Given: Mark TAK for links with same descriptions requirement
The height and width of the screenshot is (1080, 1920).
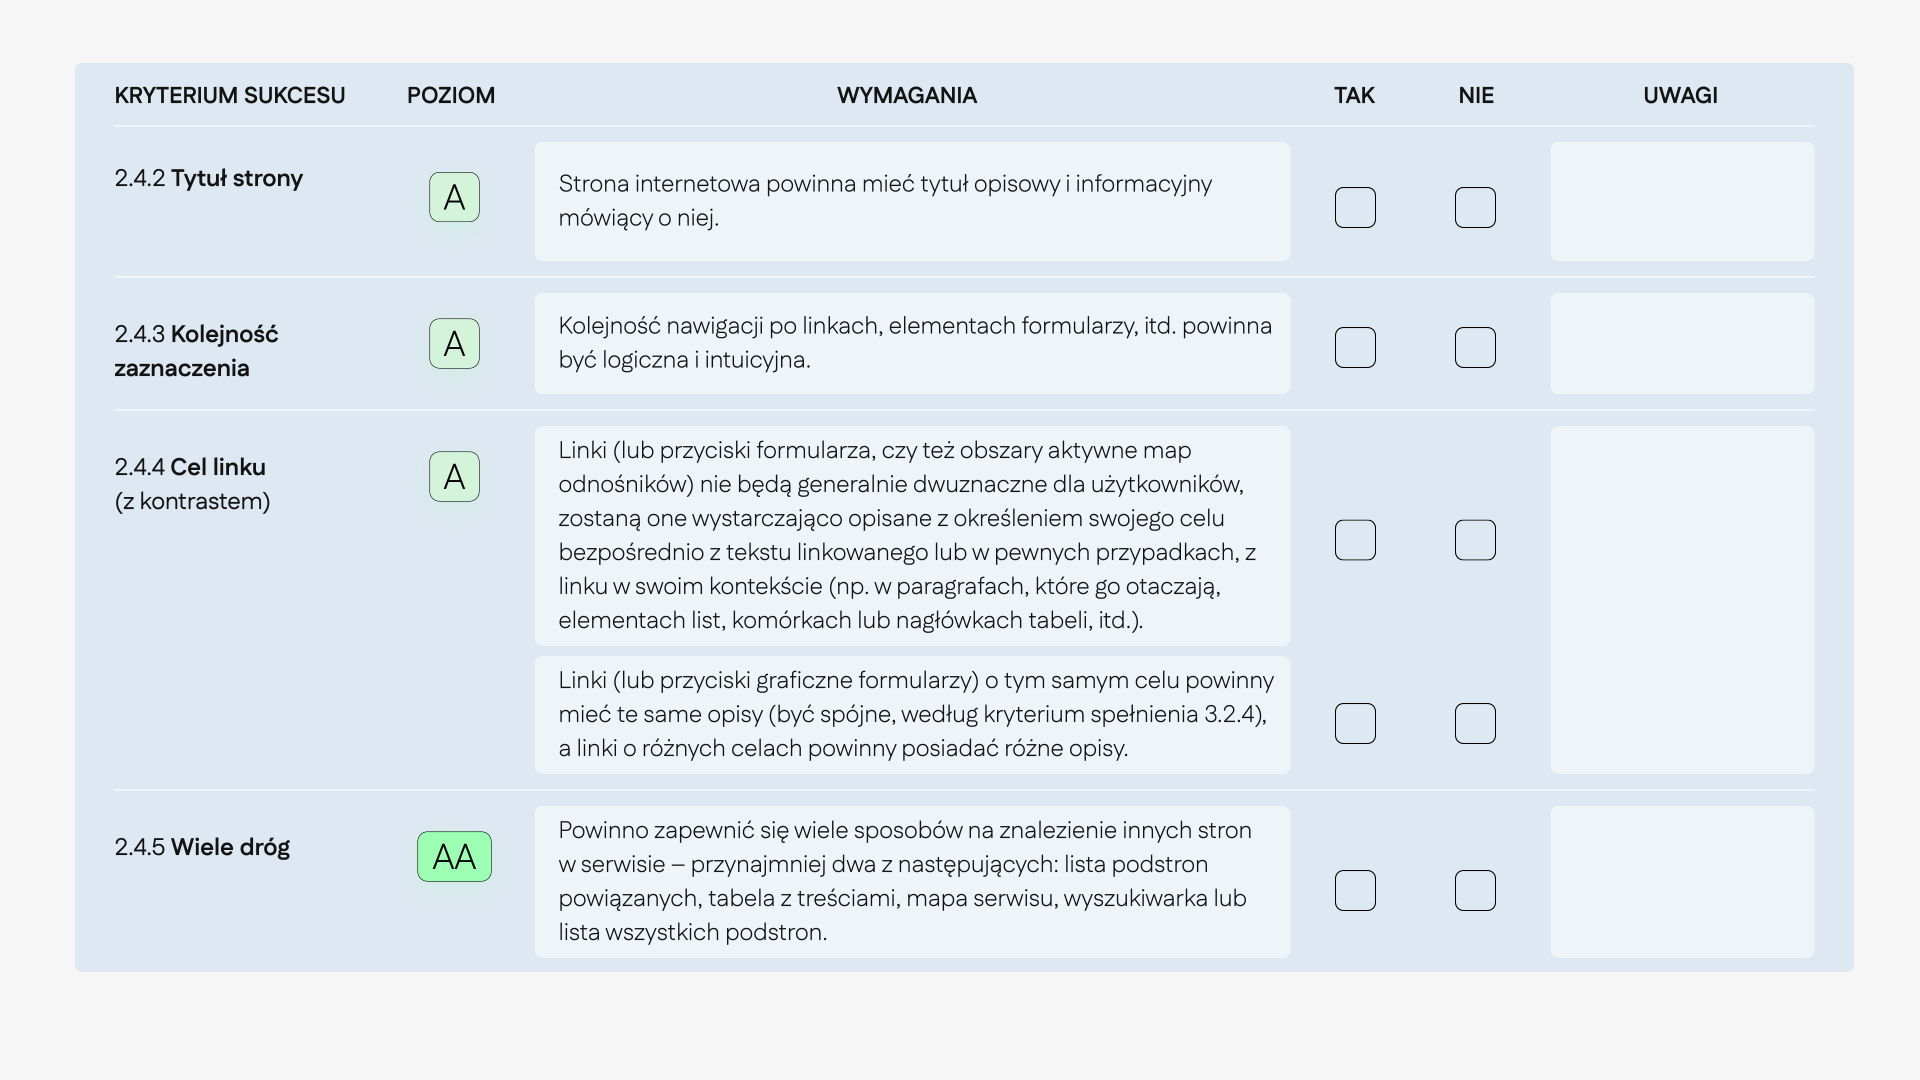Looking at the screenshot, I should tap(1355, 724).
